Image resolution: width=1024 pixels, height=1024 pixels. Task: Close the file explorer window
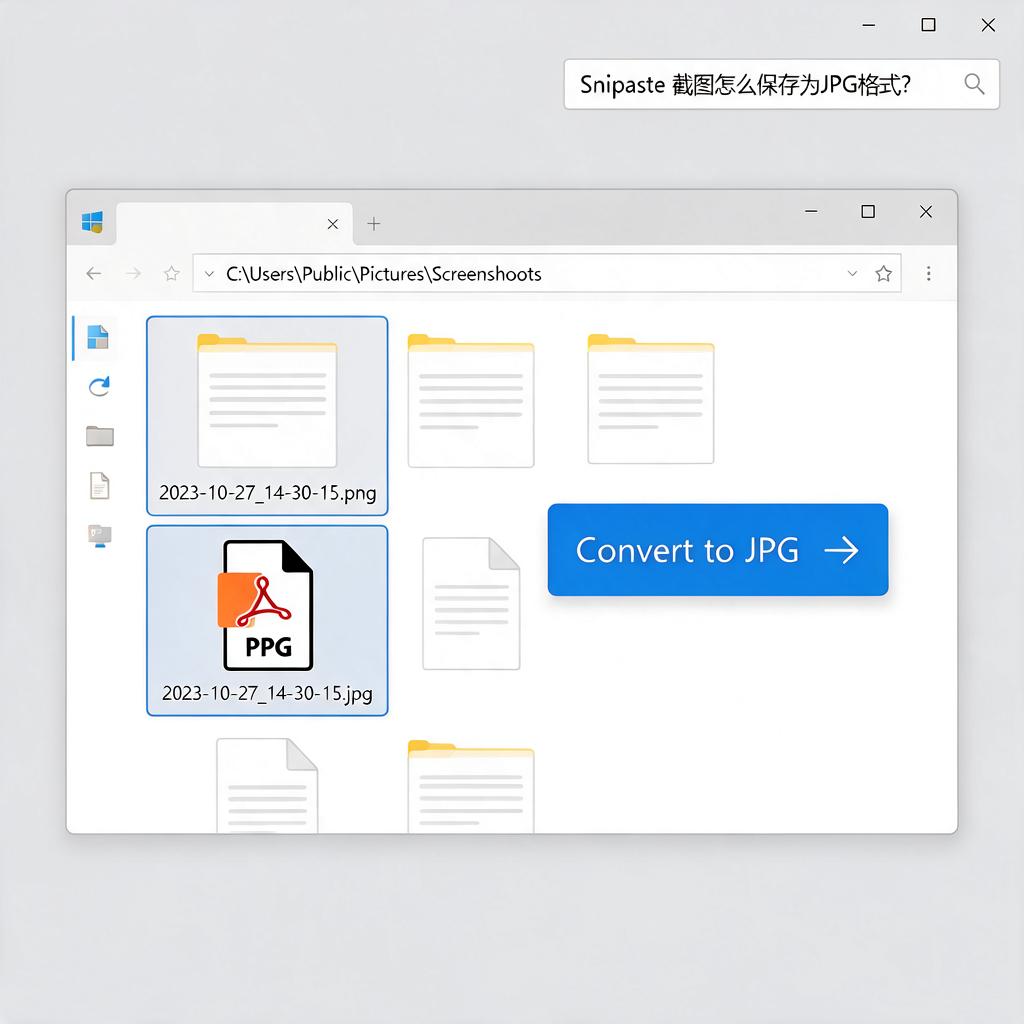(925, 212)
